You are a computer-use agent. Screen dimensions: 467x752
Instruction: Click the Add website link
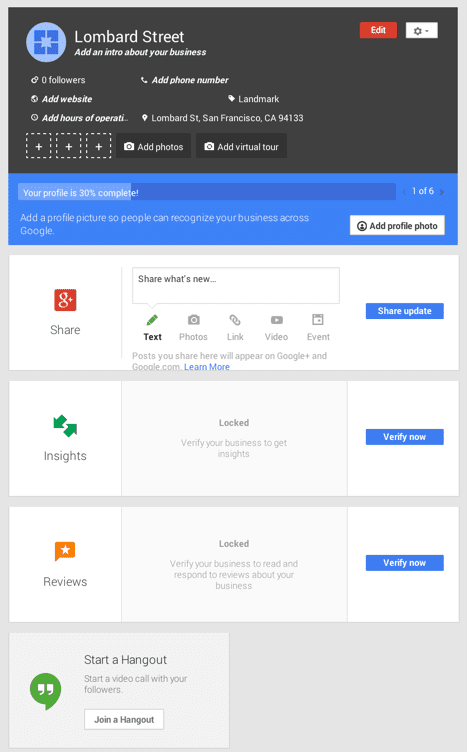click(67, 99)
